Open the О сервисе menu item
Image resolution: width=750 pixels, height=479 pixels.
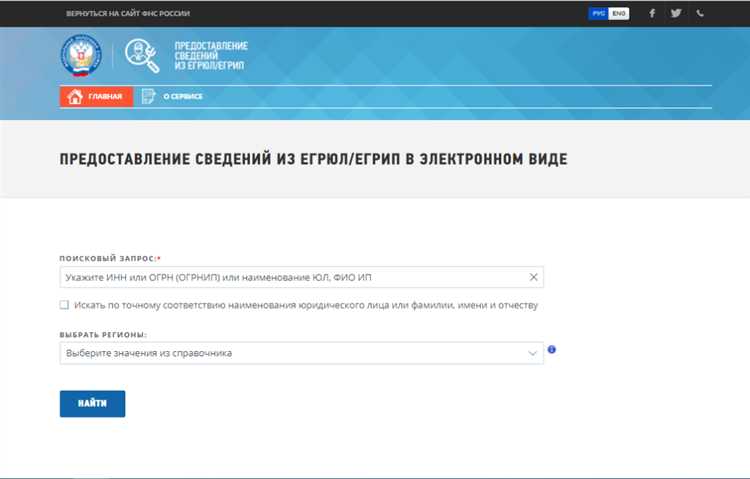(x=172, y=97)
